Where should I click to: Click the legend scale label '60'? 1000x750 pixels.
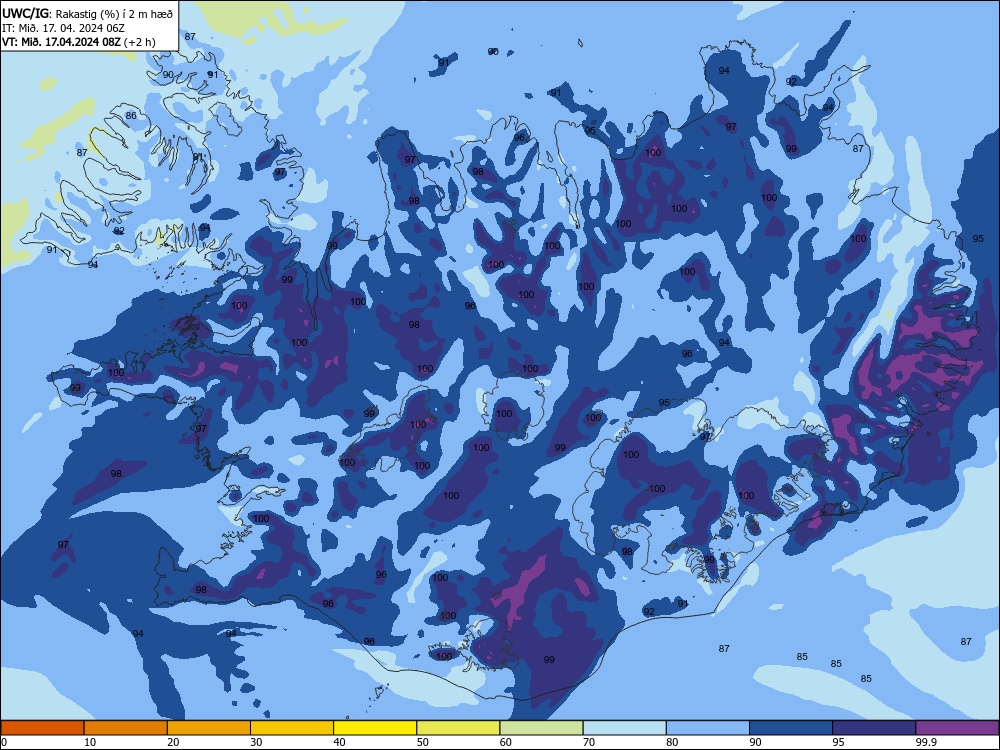coord(506,742)
